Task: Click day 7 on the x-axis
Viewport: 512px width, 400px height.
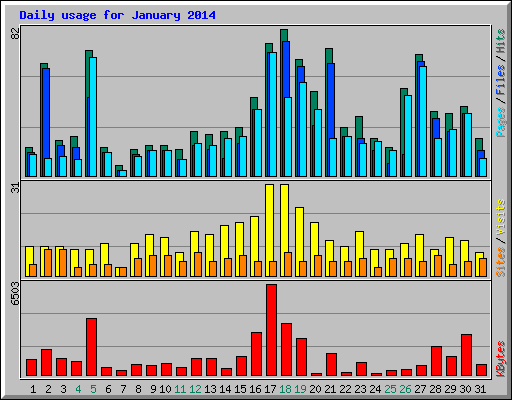Action: point(123,389)
